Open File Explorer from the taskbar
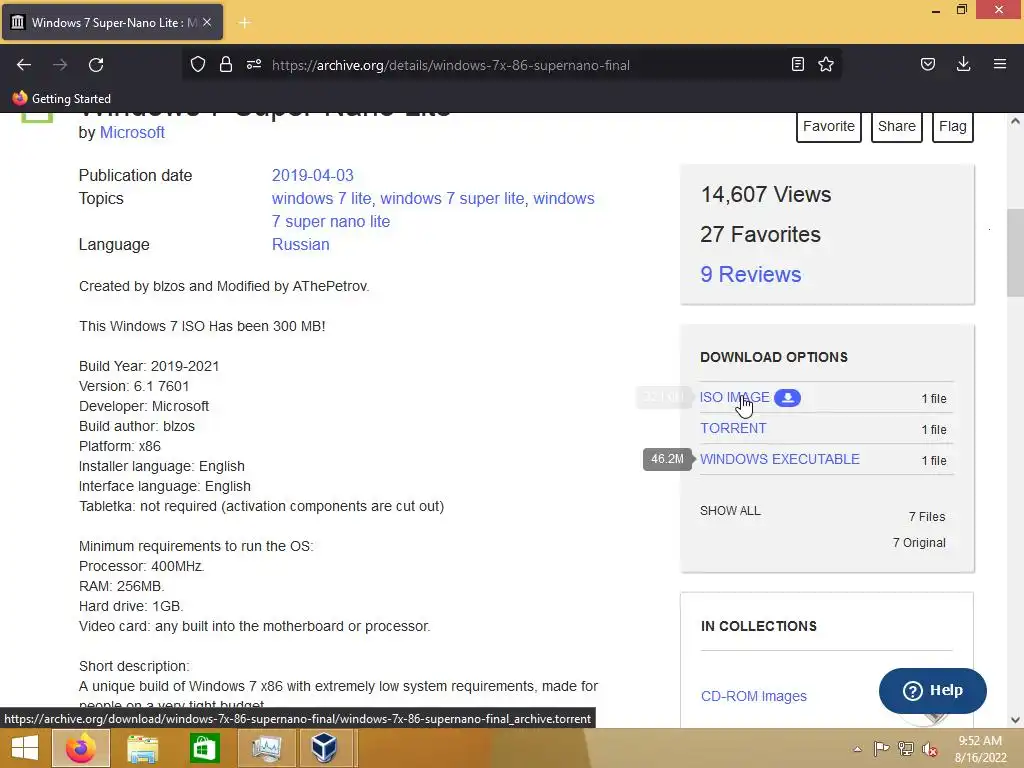Viewport: 1024px width, 768px height. pyautogui.click(x=142, y=748)
